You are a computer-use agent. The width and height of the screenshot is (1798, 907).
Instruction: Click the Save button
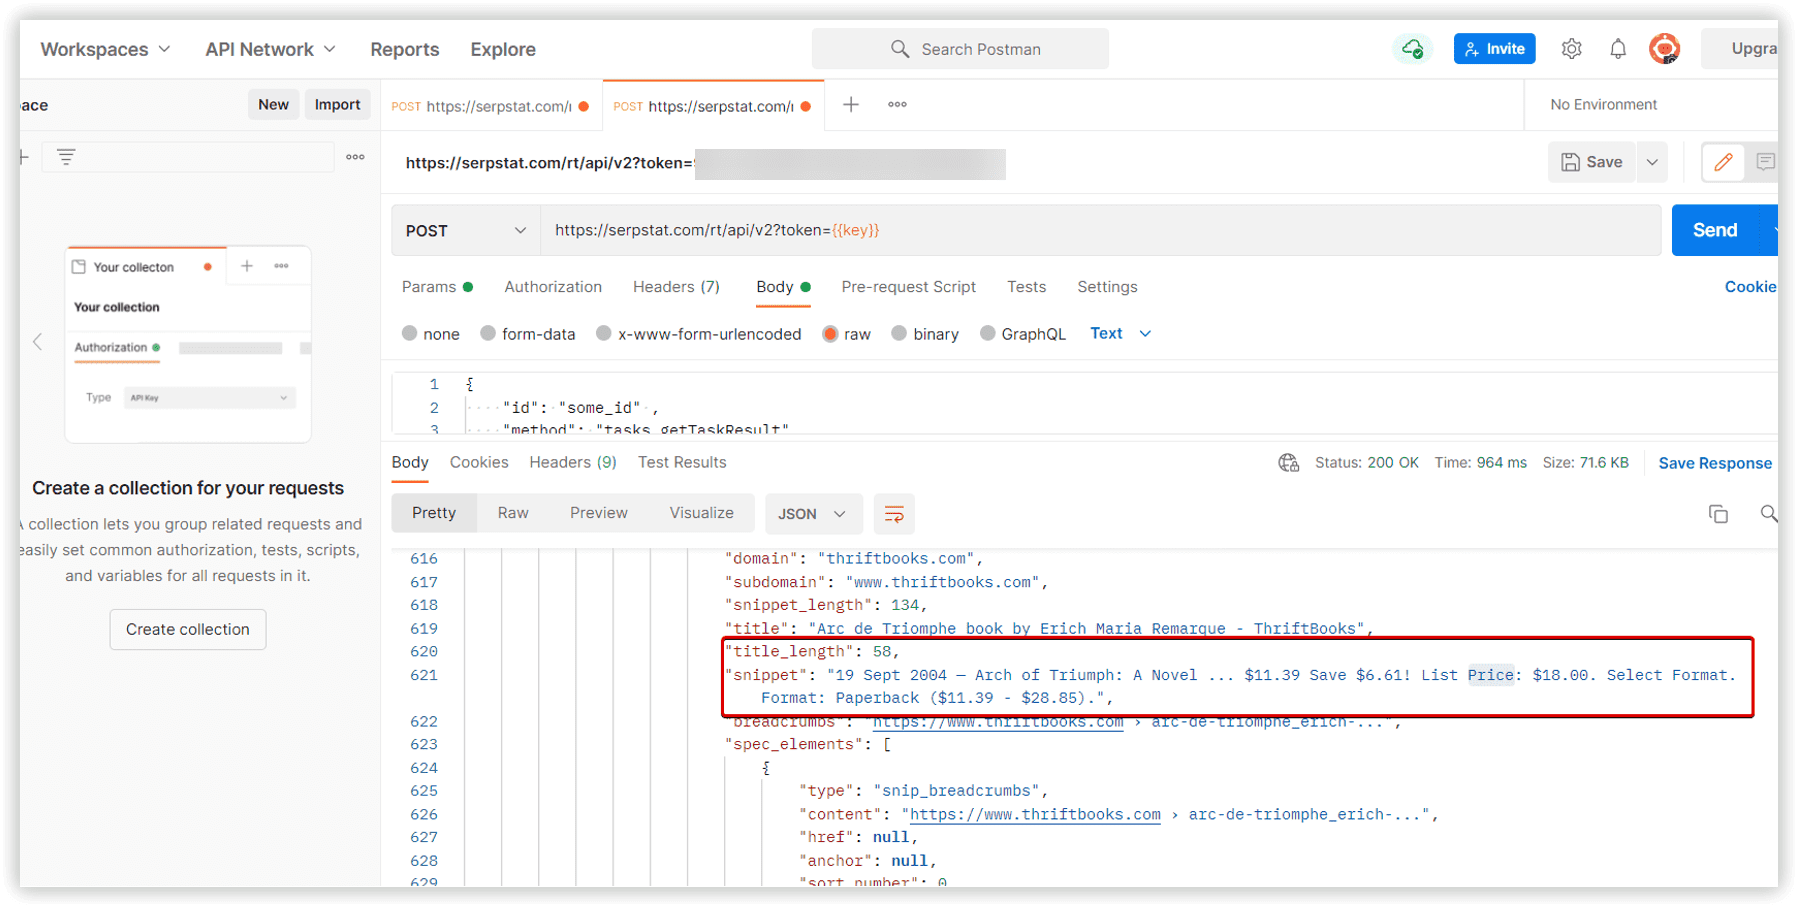click(1592, 162)
